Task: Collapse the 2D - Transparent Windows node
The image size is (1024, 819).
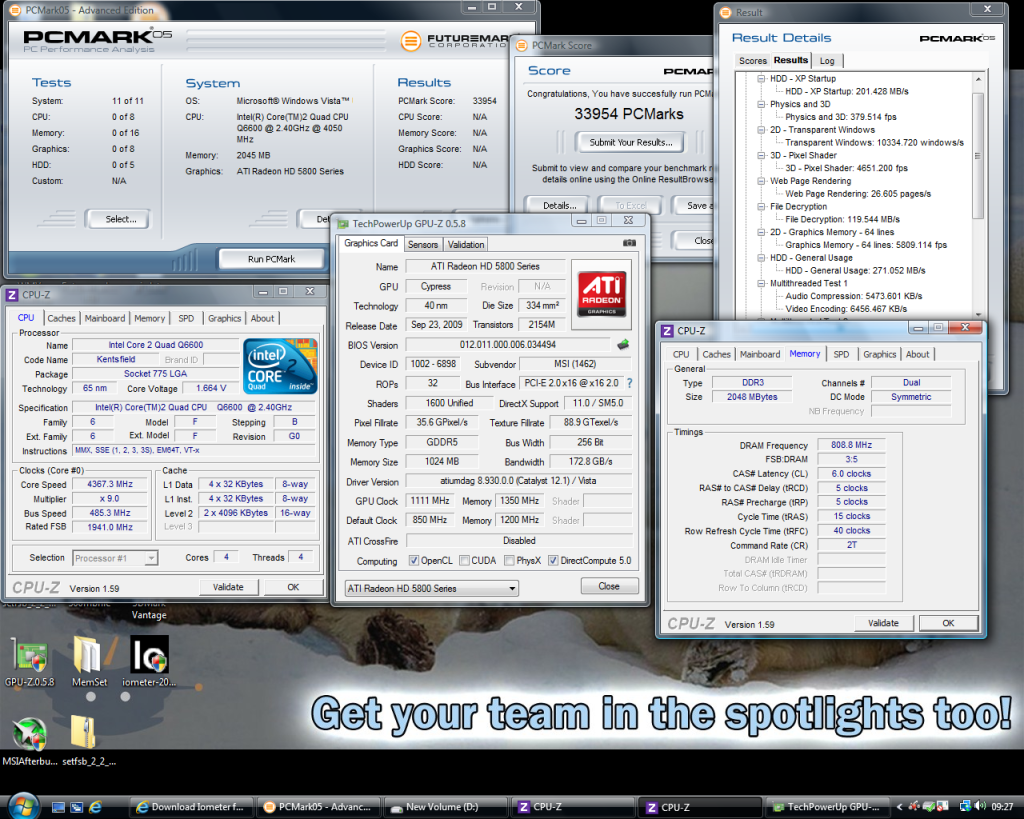Action: (761, 129)
